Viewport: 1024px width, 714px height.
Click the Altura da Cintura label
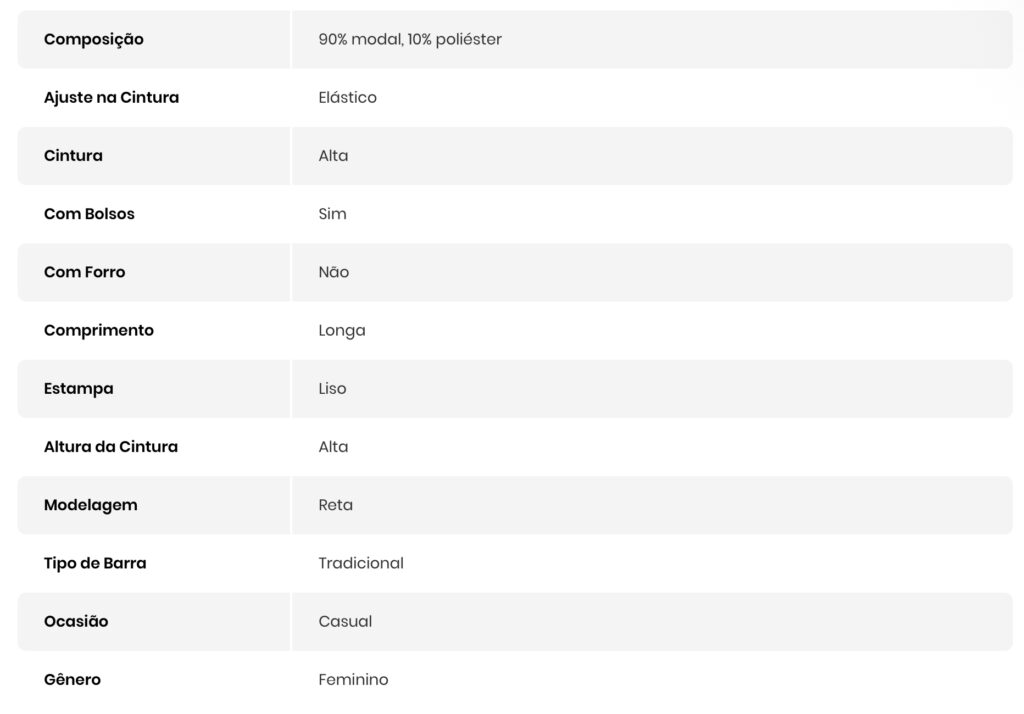[111, 447]
